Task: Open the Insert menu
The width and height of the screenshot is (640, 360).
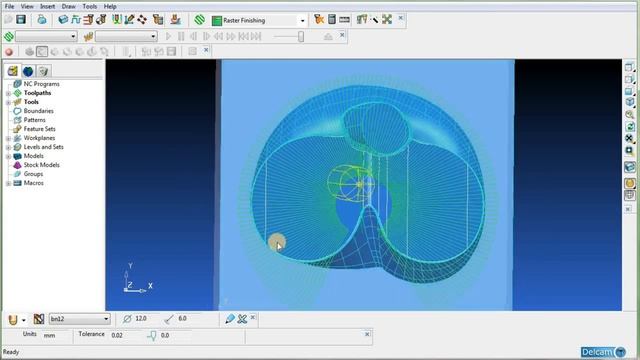Action: click(47, 7)
